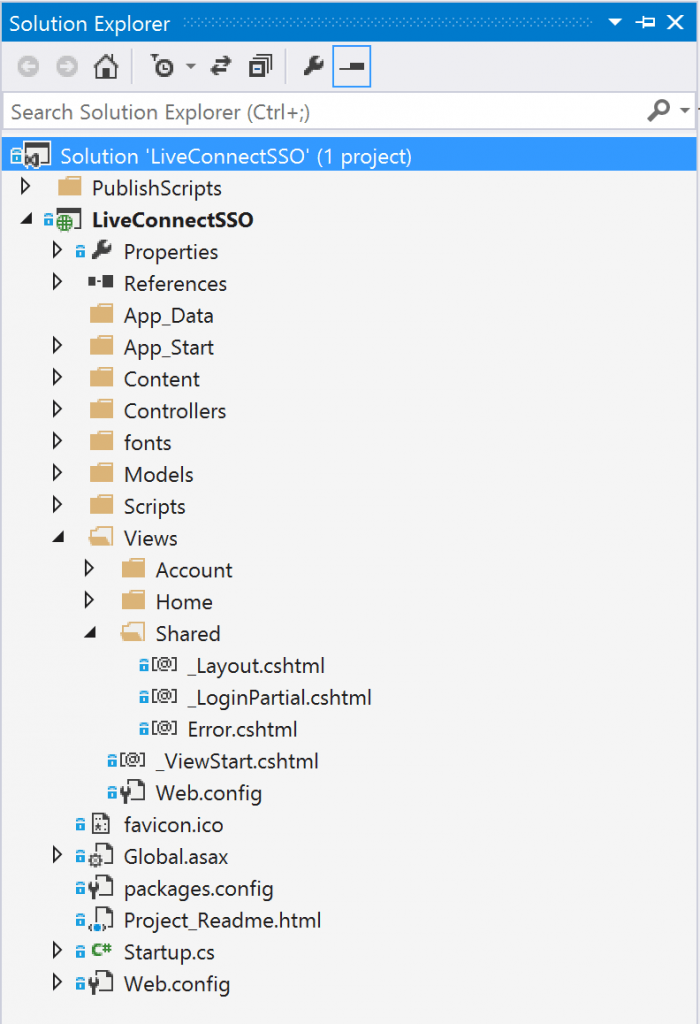The width and height of the screenshot is (700, 1024).
Task: Select the Controllers folder label
Action: 175,411
